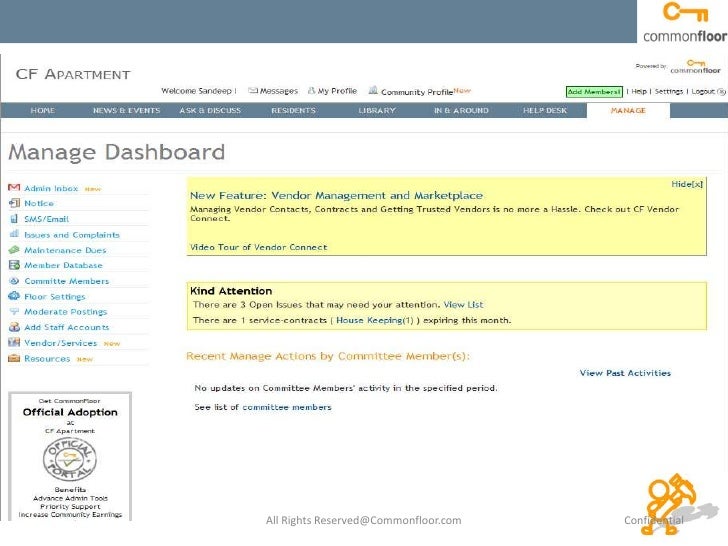The width and height of the screenshot is (728, 546).
Task: Open the Community Profile link
Action: pyautogui.click(x=416, y=92)
